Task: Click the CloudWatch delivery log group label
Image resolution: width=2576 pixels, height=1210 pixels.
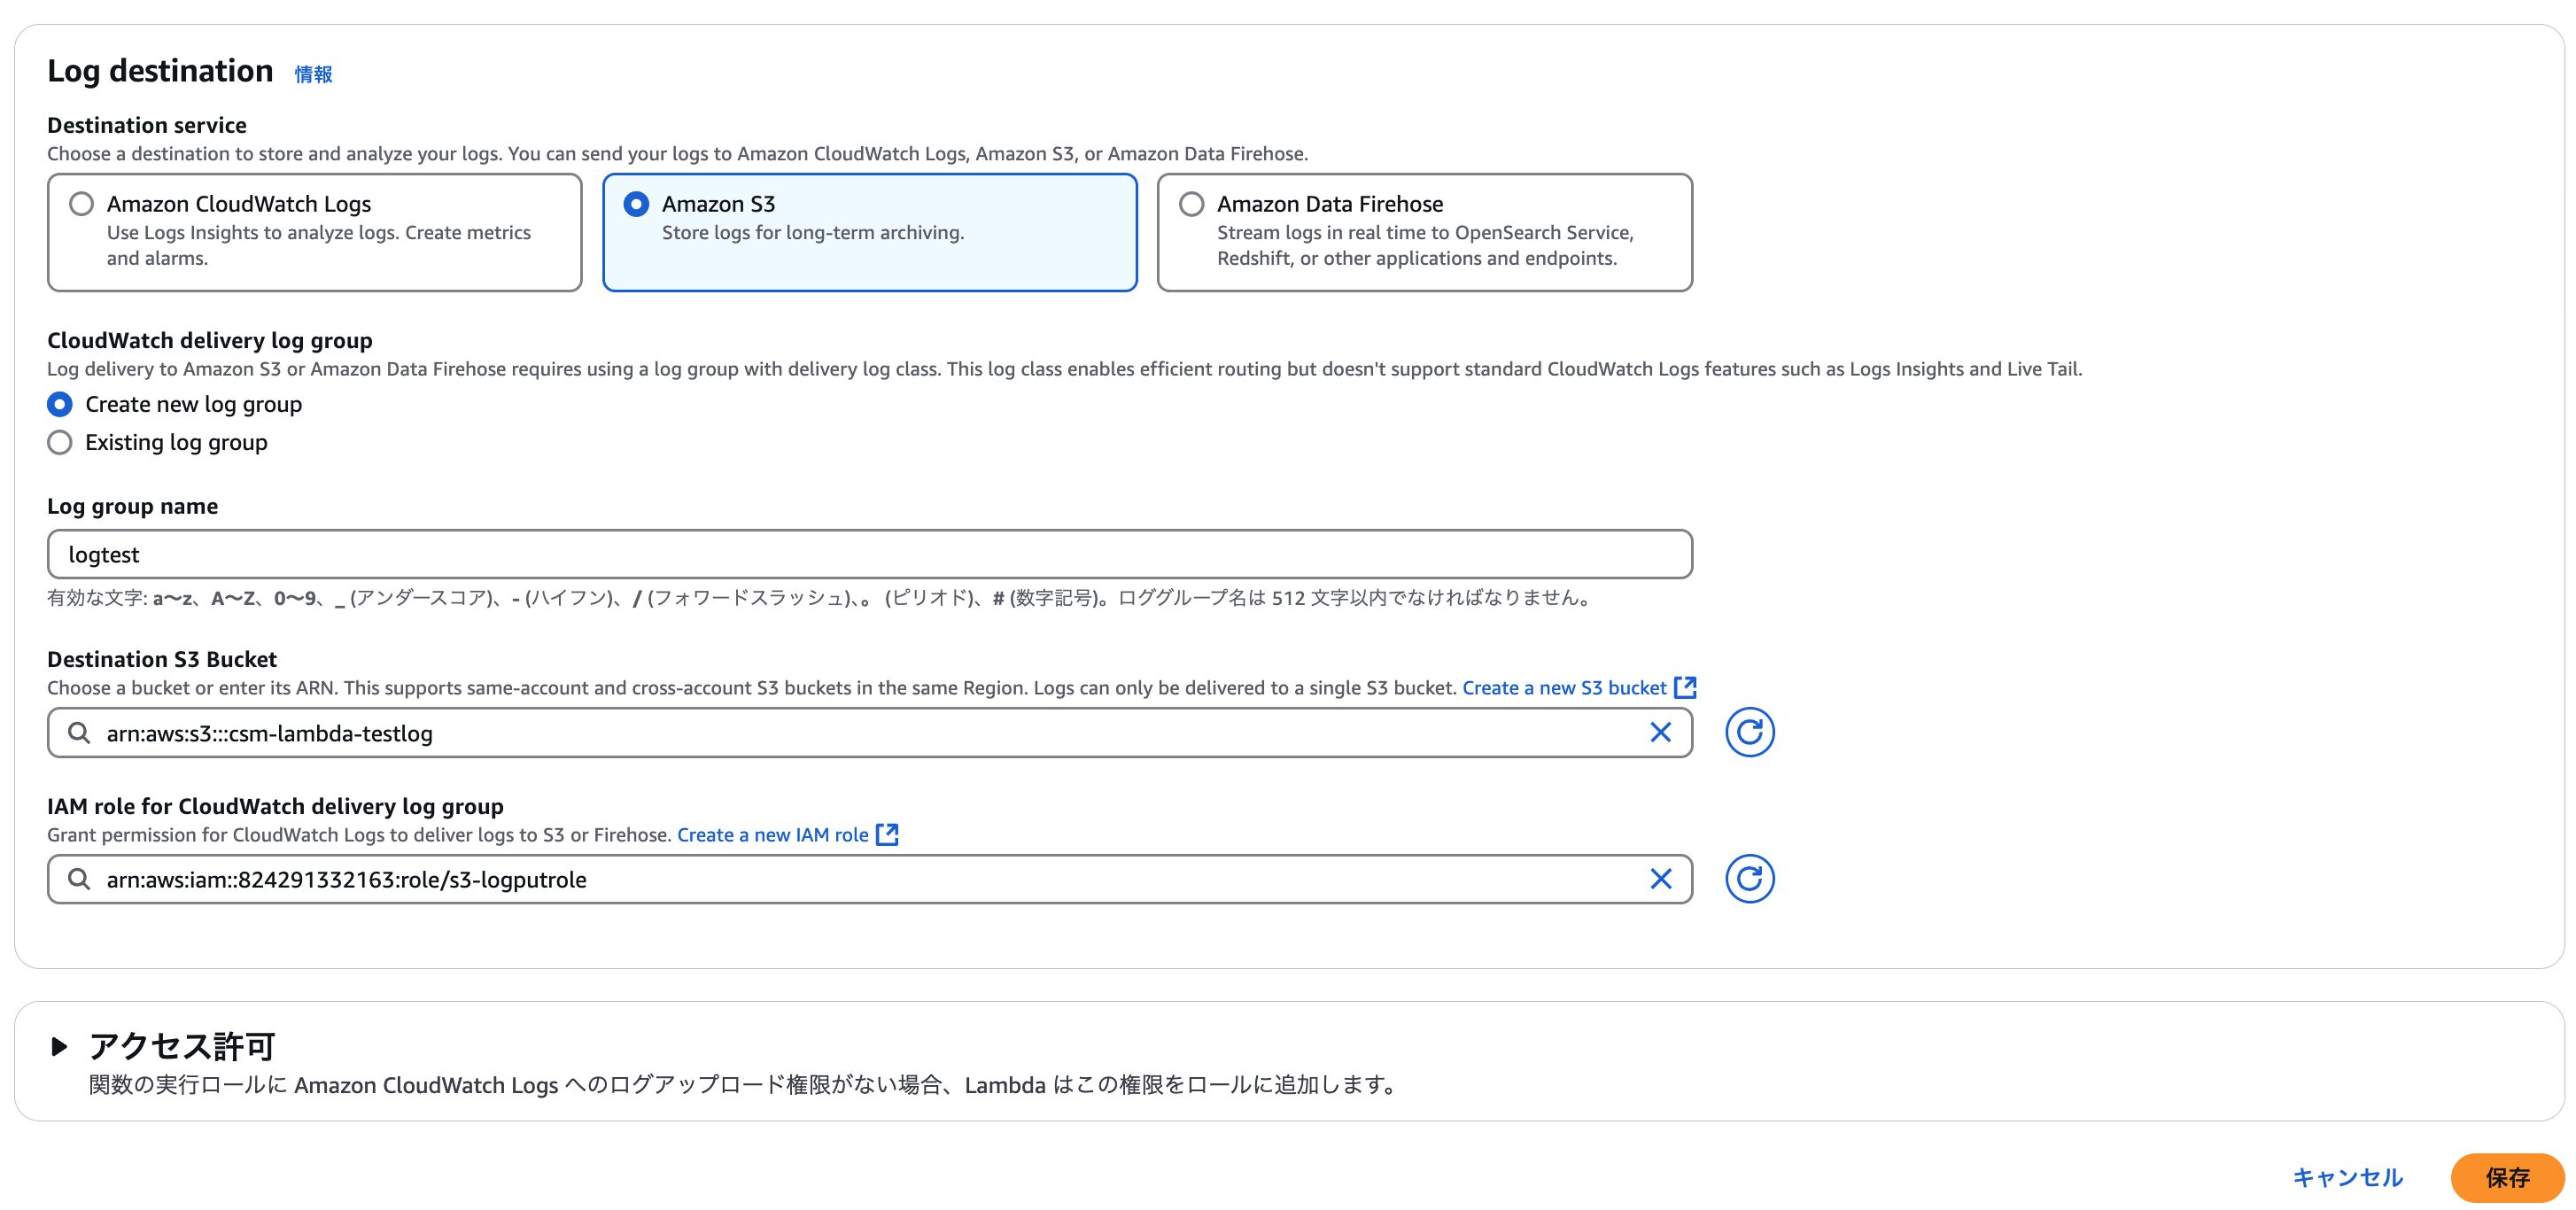Action: coord(210,340)
